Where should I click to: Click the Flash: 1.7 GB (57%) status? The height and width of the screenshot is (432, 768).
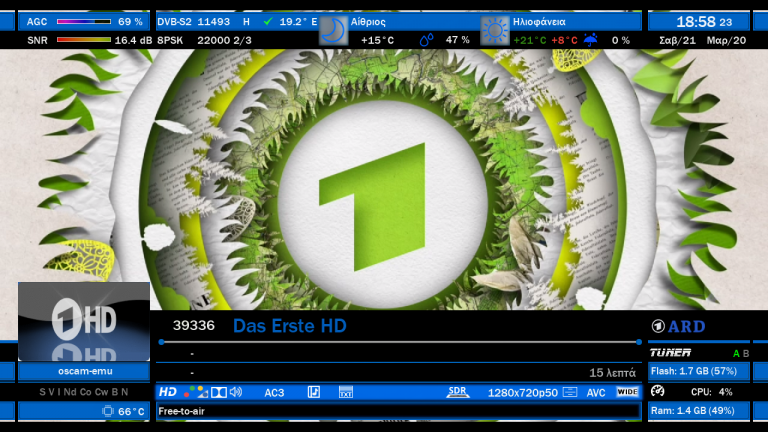coord(694,371)
